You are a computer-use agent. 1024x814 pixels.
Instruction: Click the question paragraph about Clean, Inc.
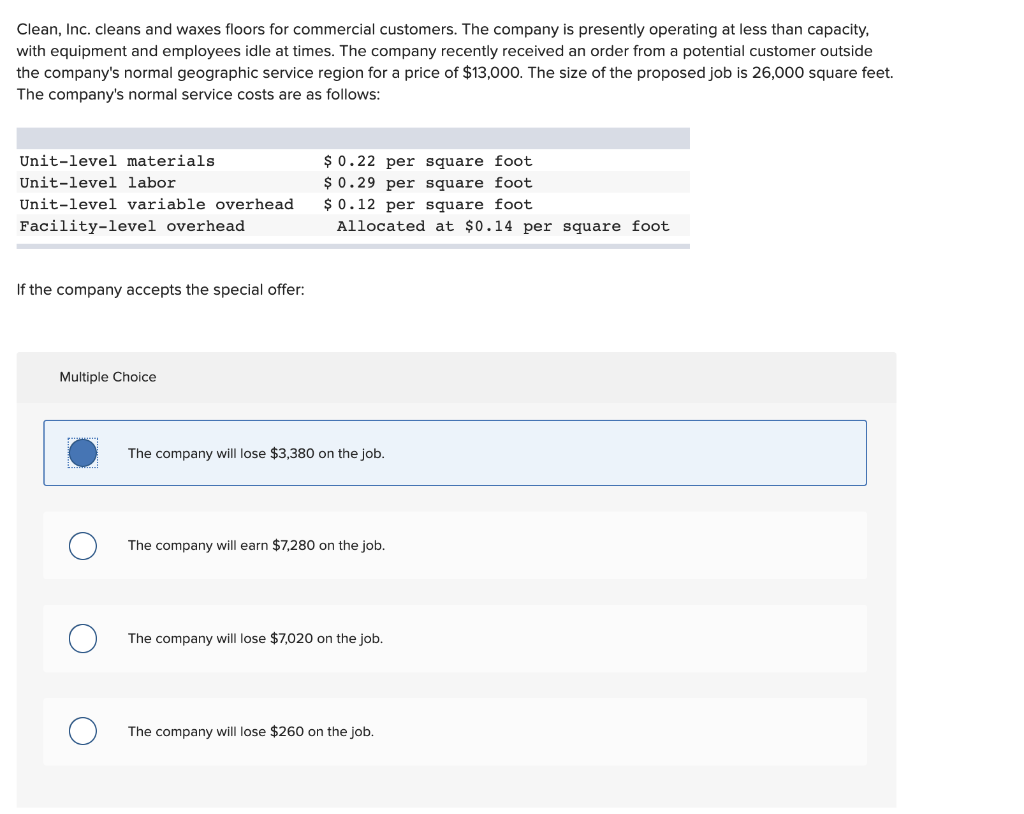click(455, 61)
